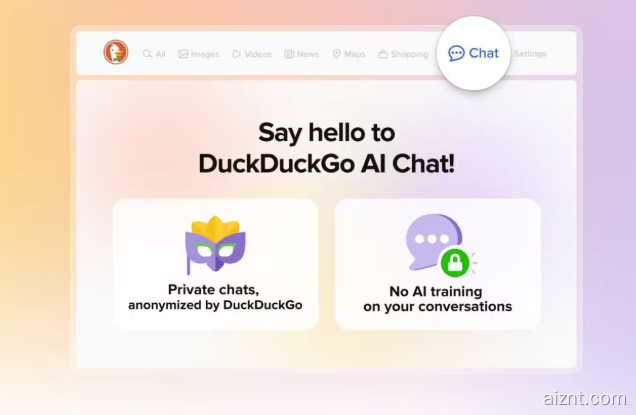
Task: Switch to the Images tab
Action: [199, 54]
